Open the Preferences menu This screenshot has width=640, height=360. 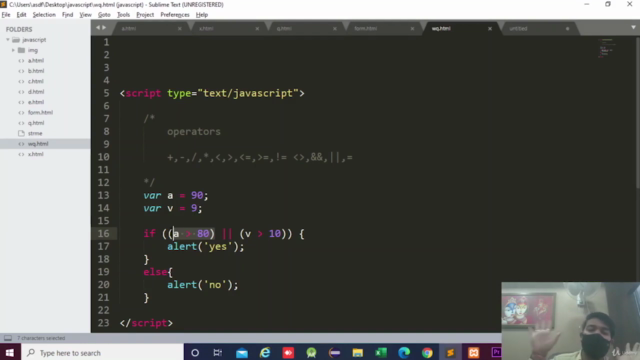pos(175,15)
